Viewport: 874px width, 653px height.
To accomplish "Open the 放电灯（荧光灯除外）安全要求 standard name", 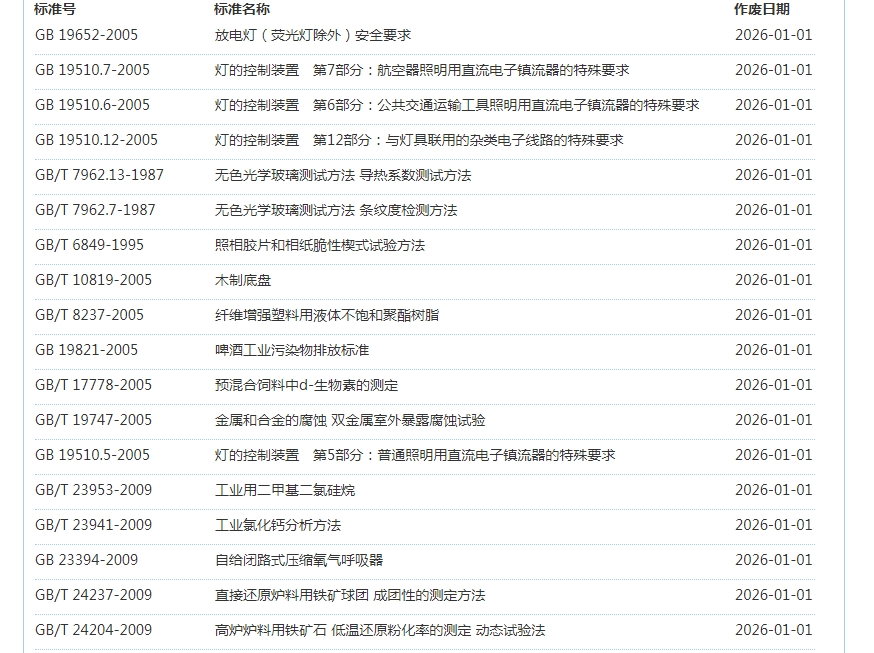I will point(313,35).
